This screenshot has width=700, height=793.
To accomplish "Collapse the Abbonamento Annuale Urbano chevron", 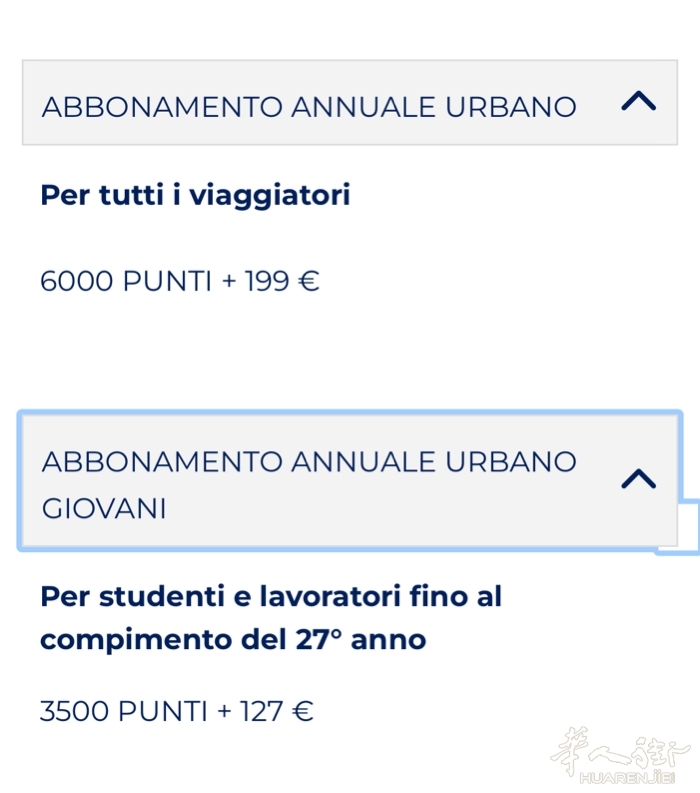I will pyautogui.click(x=638, y=101).
